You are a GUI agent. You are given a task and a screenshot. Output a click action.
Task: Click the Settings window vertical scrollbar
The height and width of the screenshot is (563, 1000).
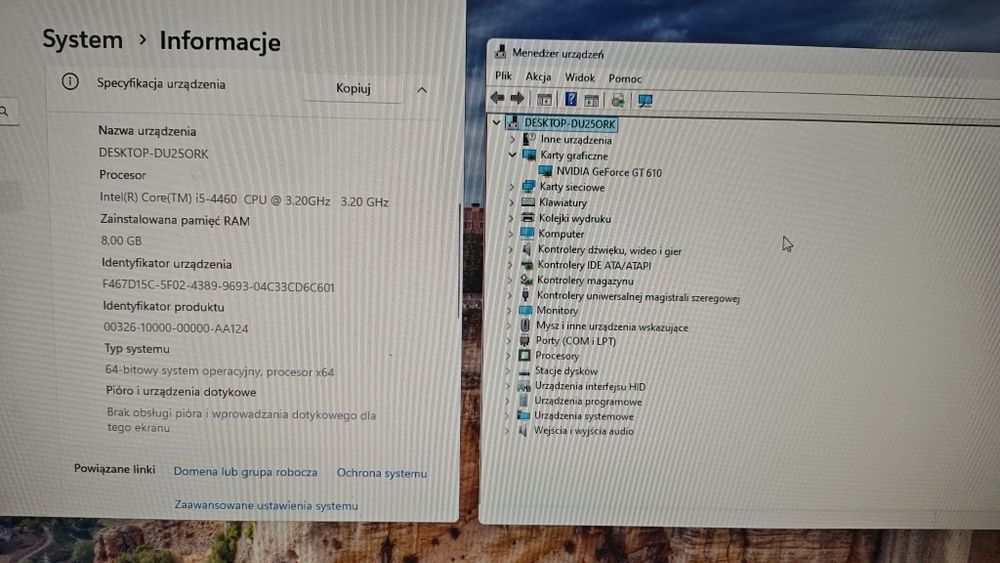pyautogui.click(x=459, y=261)
